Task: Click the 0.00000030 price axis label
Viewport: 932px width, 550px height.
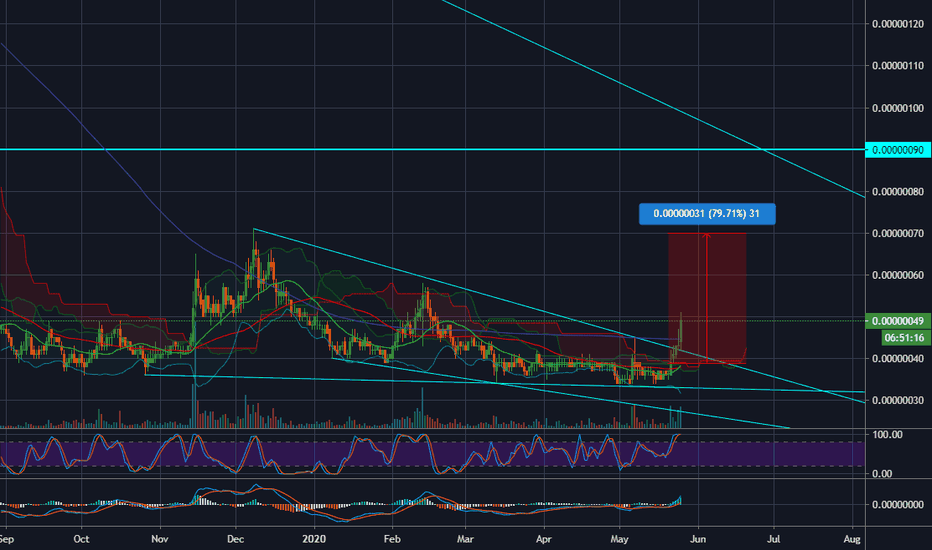Action: coord(898,400)
